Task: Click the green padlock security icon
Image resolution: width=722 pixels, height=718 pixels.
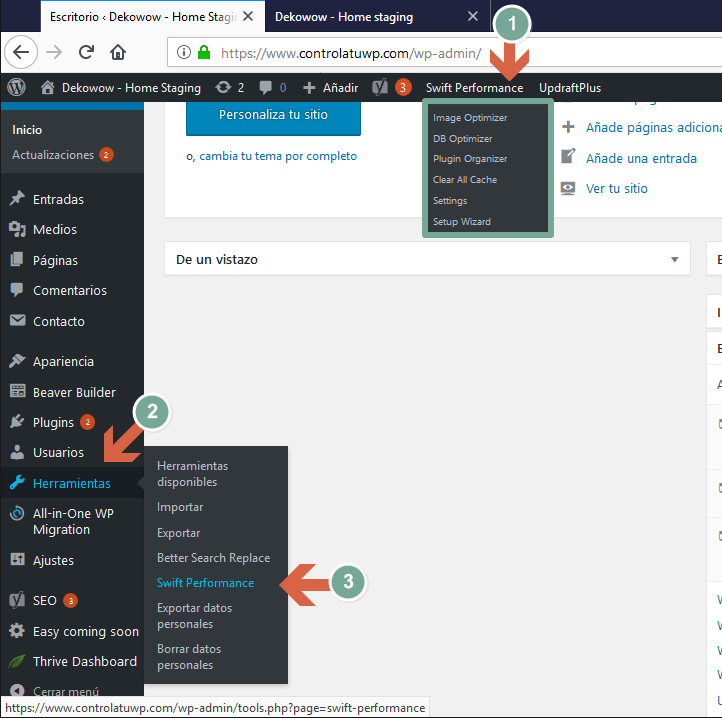Action: point(204,52)
